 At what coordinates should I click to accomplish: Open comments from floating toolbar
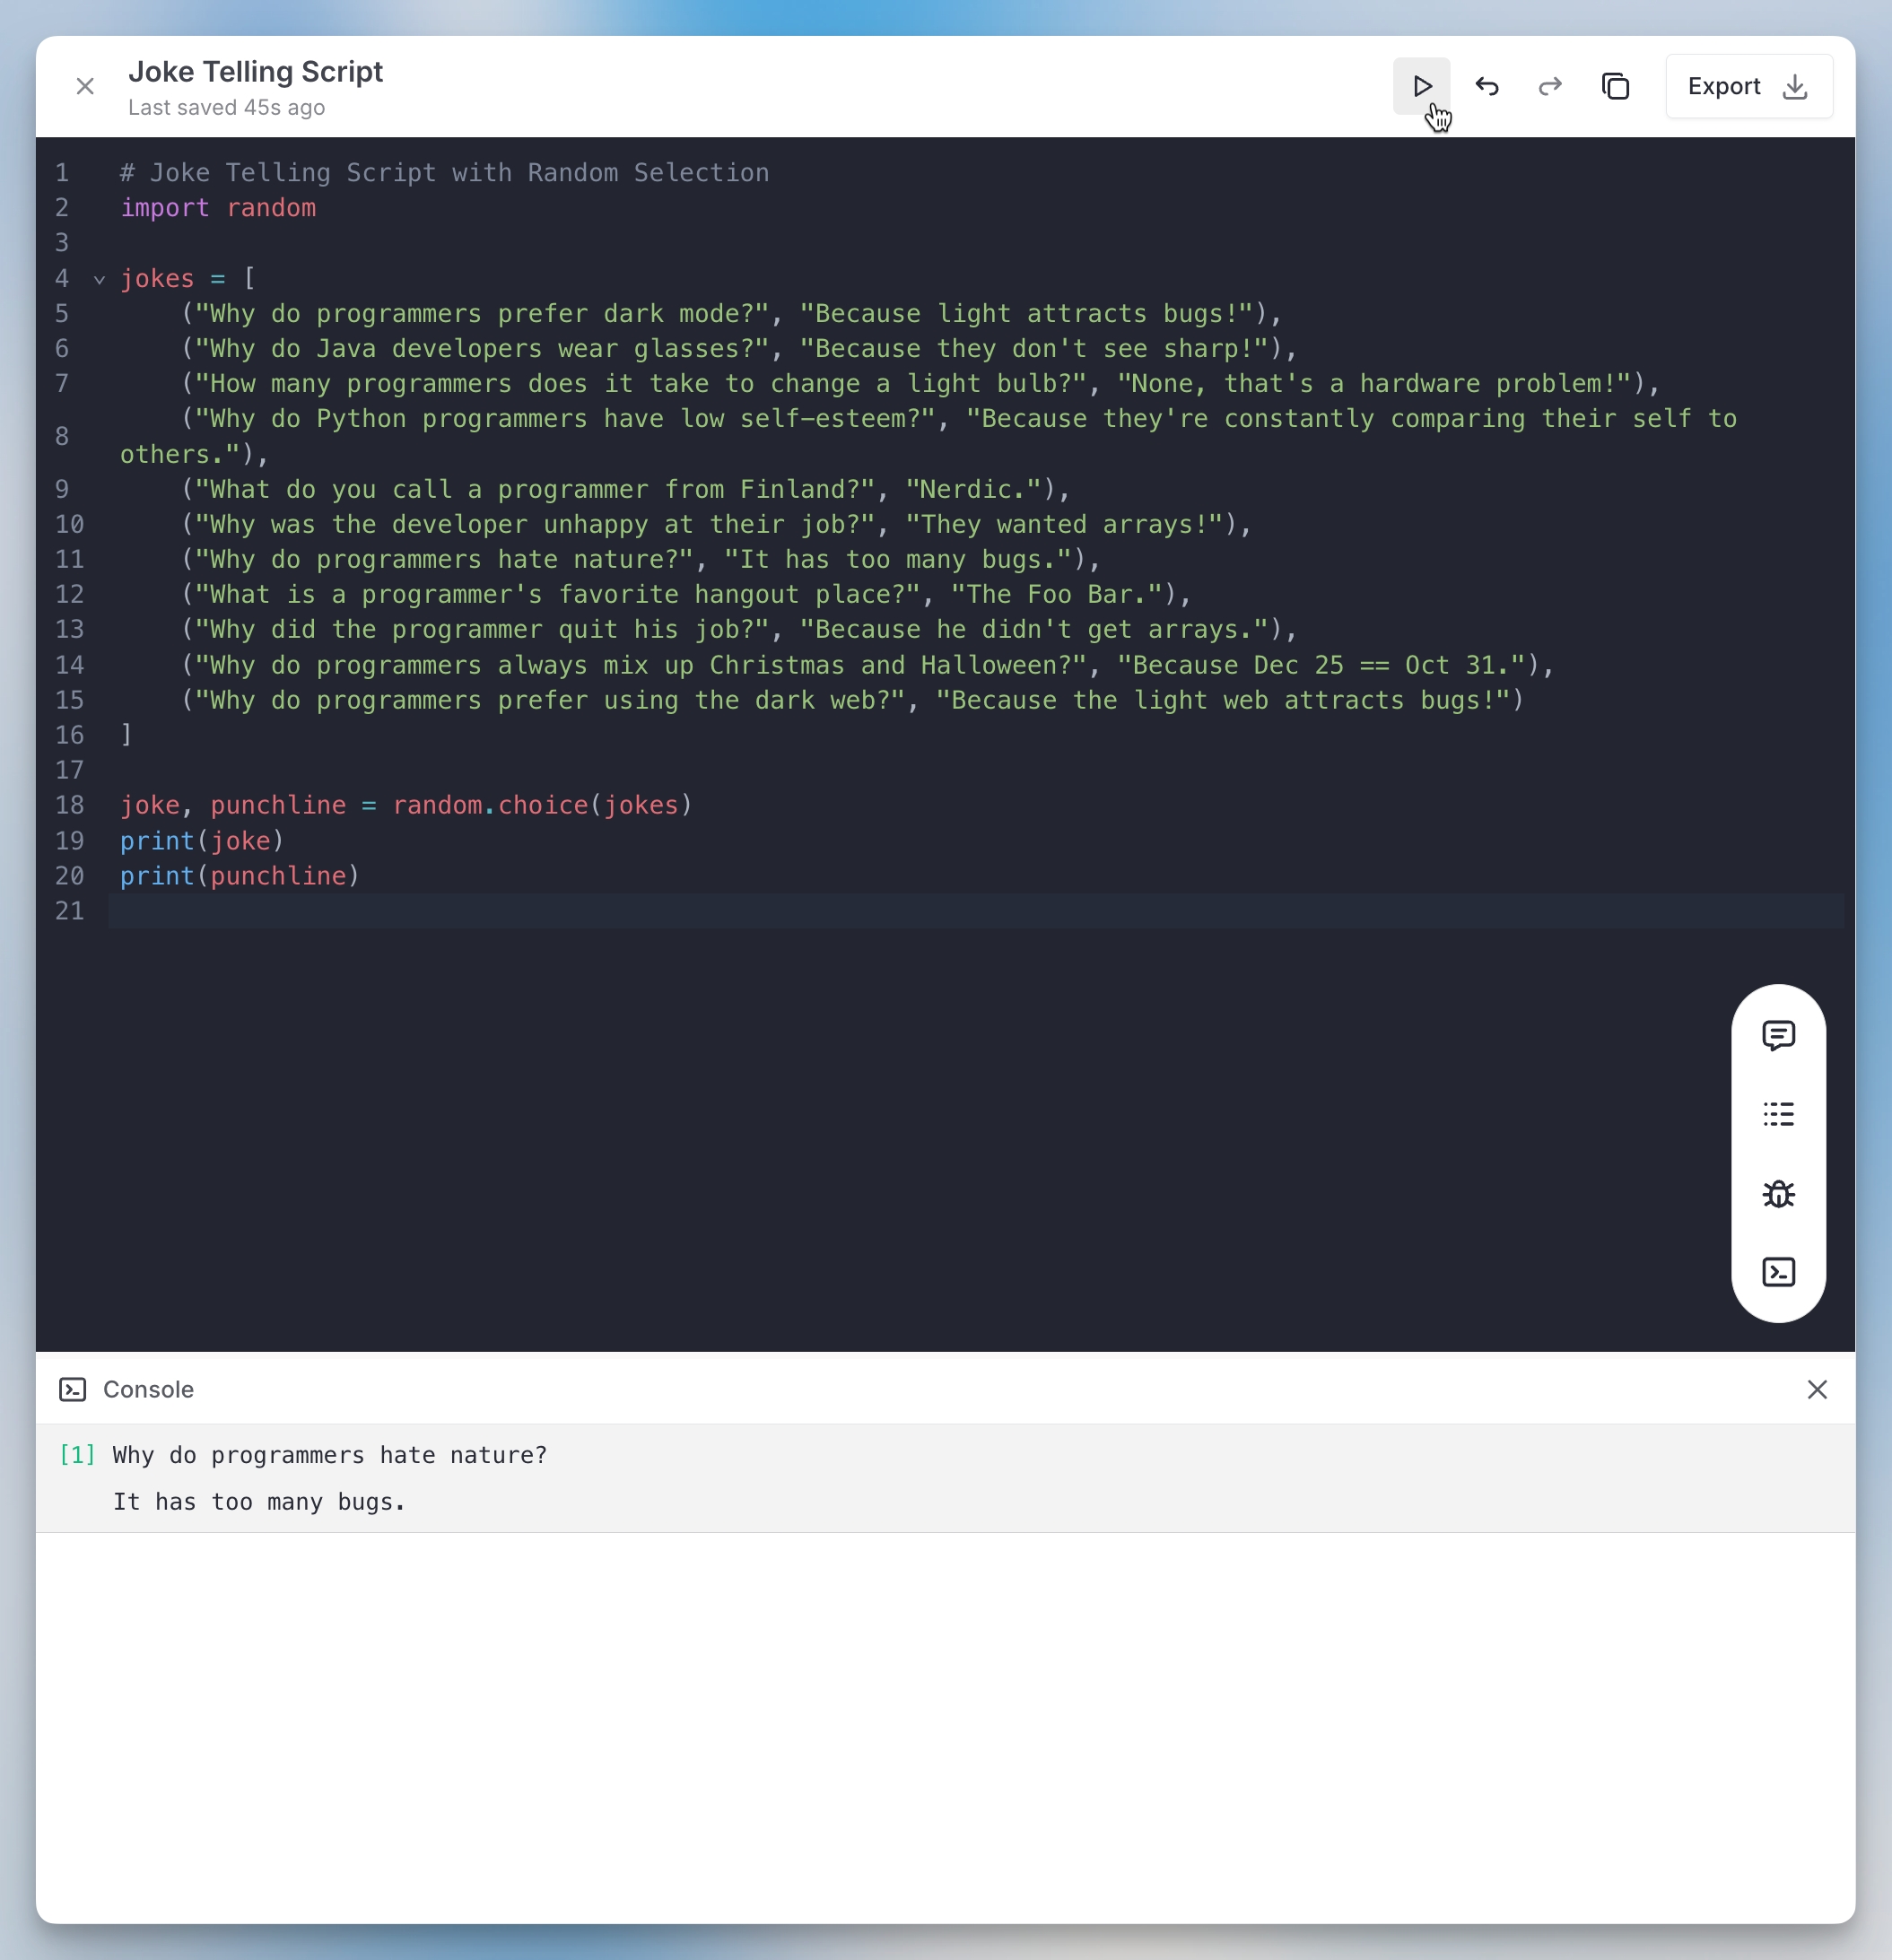point(1778,1035)
